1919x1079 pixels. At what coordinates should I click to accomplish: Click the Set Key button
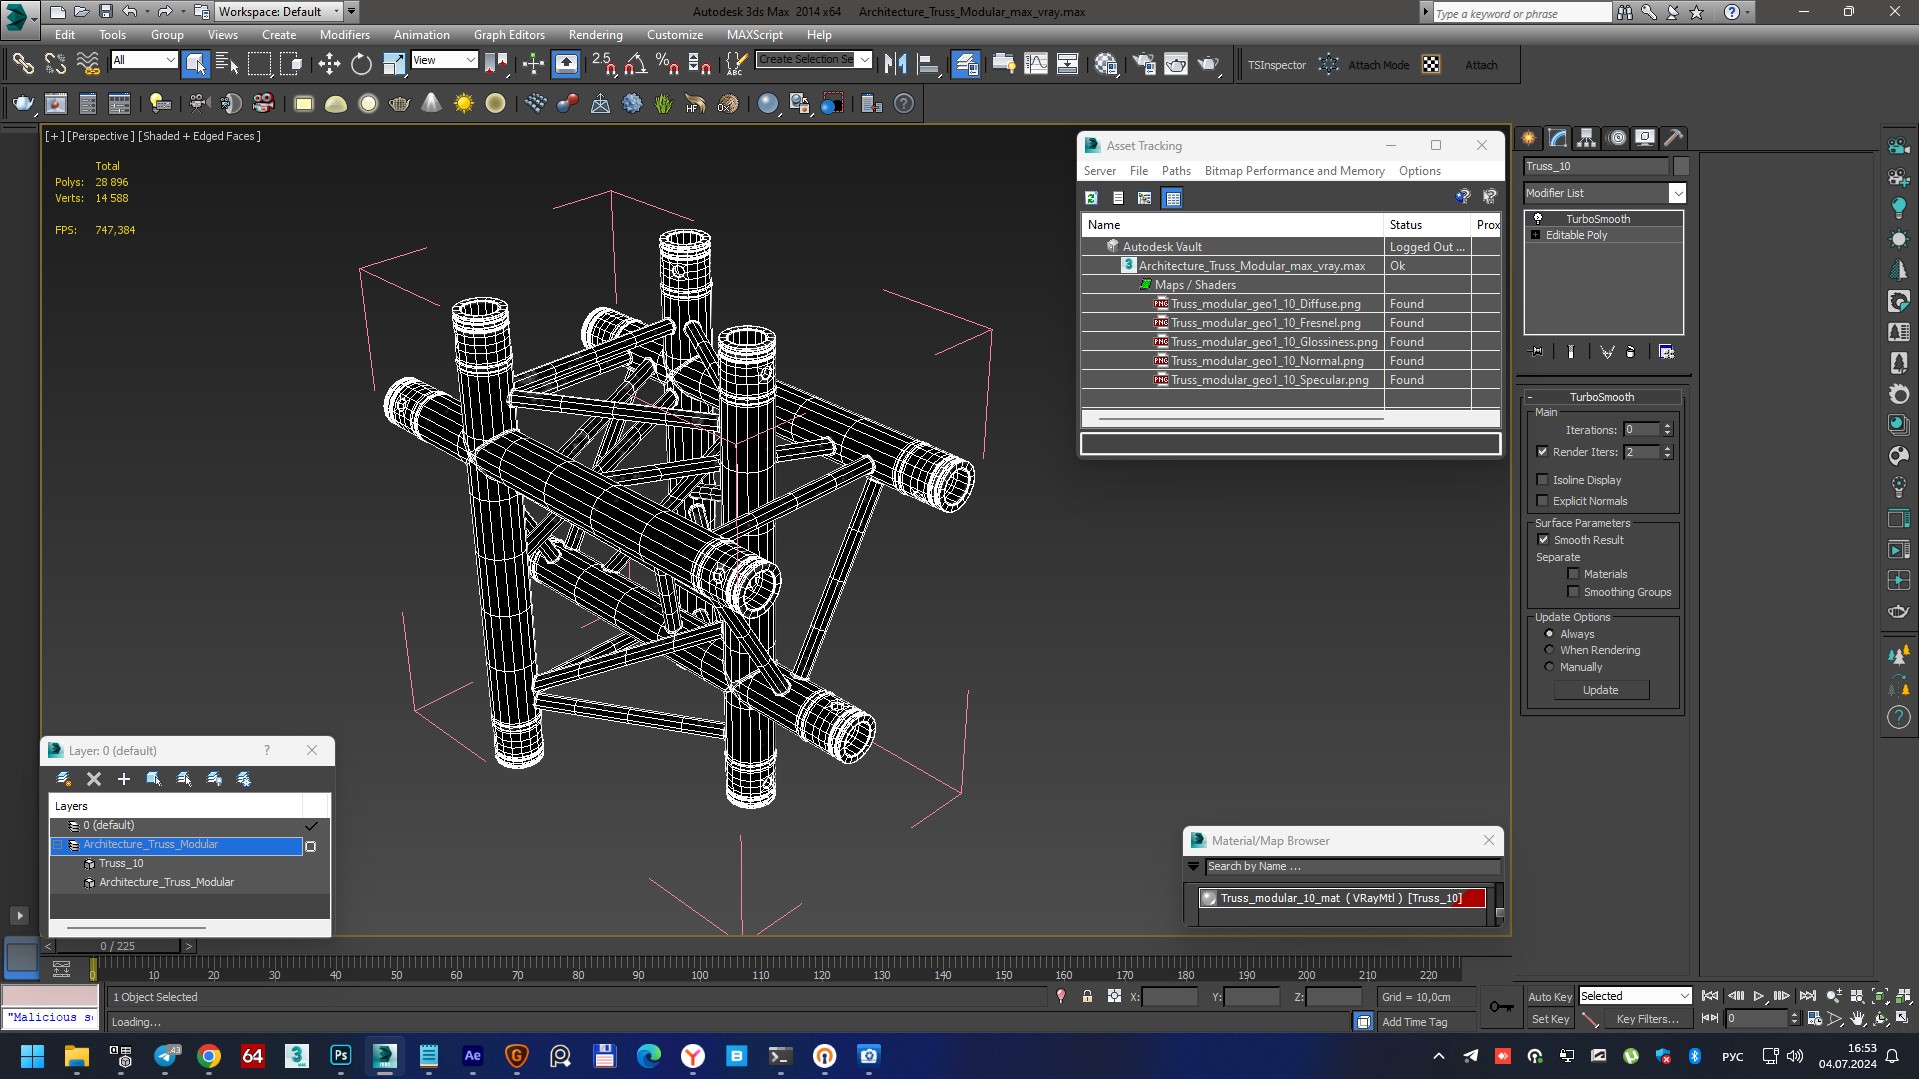point(1549,1019)
